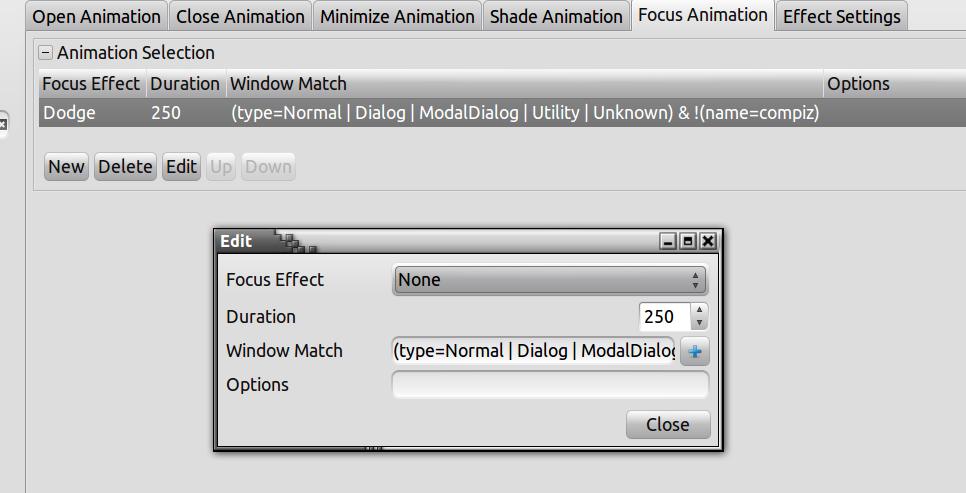Open the Focus Effect dropdown
This screenshot has width=966, height=493.
550,280
